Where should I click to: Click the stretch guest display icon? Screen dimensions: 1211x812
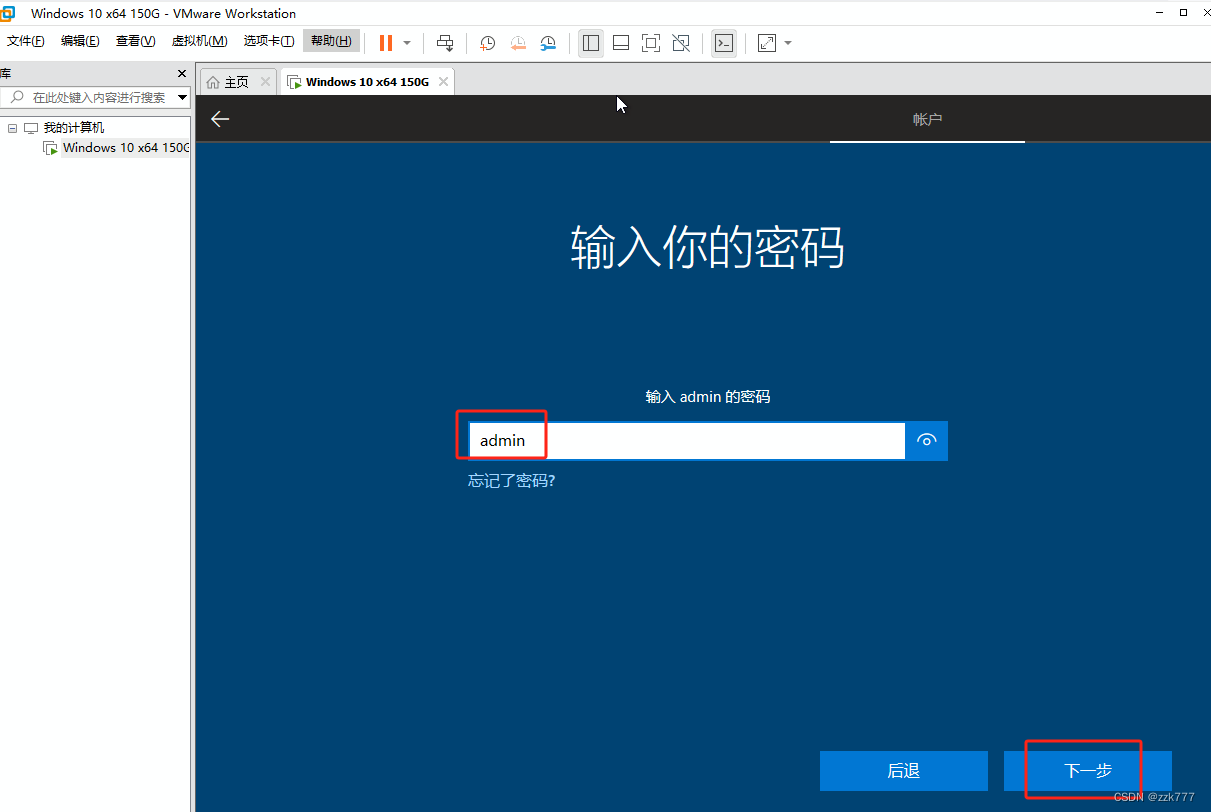[767, 43]
